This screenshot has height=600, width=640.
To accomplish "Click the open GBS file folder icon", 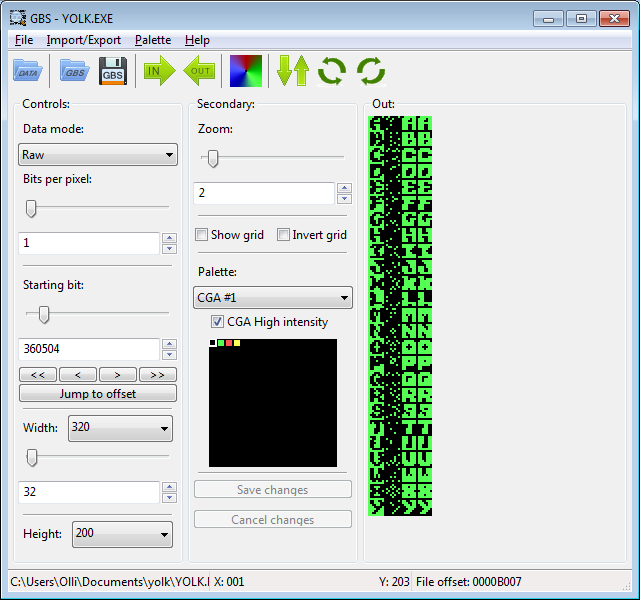I will [x=73, y=71].
